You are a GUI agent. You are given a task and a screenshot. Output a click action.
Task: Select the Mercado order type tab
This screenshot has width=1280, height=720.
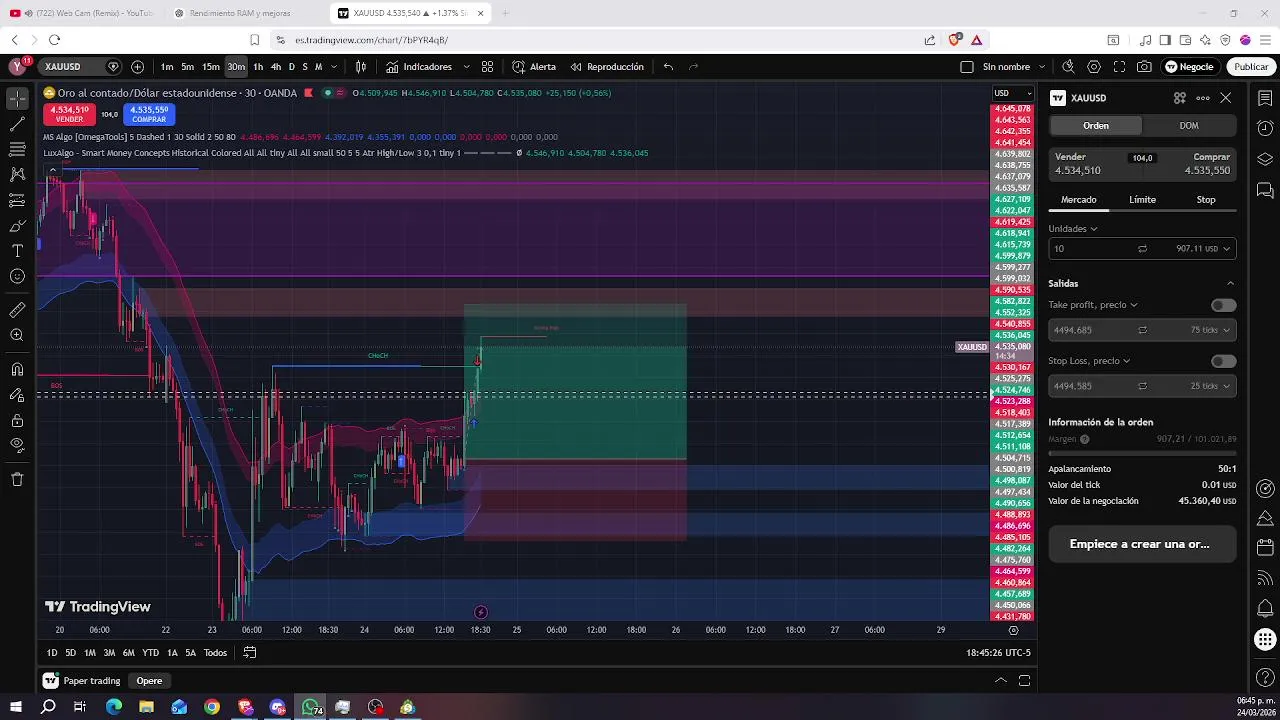[x=1079, y=200]
